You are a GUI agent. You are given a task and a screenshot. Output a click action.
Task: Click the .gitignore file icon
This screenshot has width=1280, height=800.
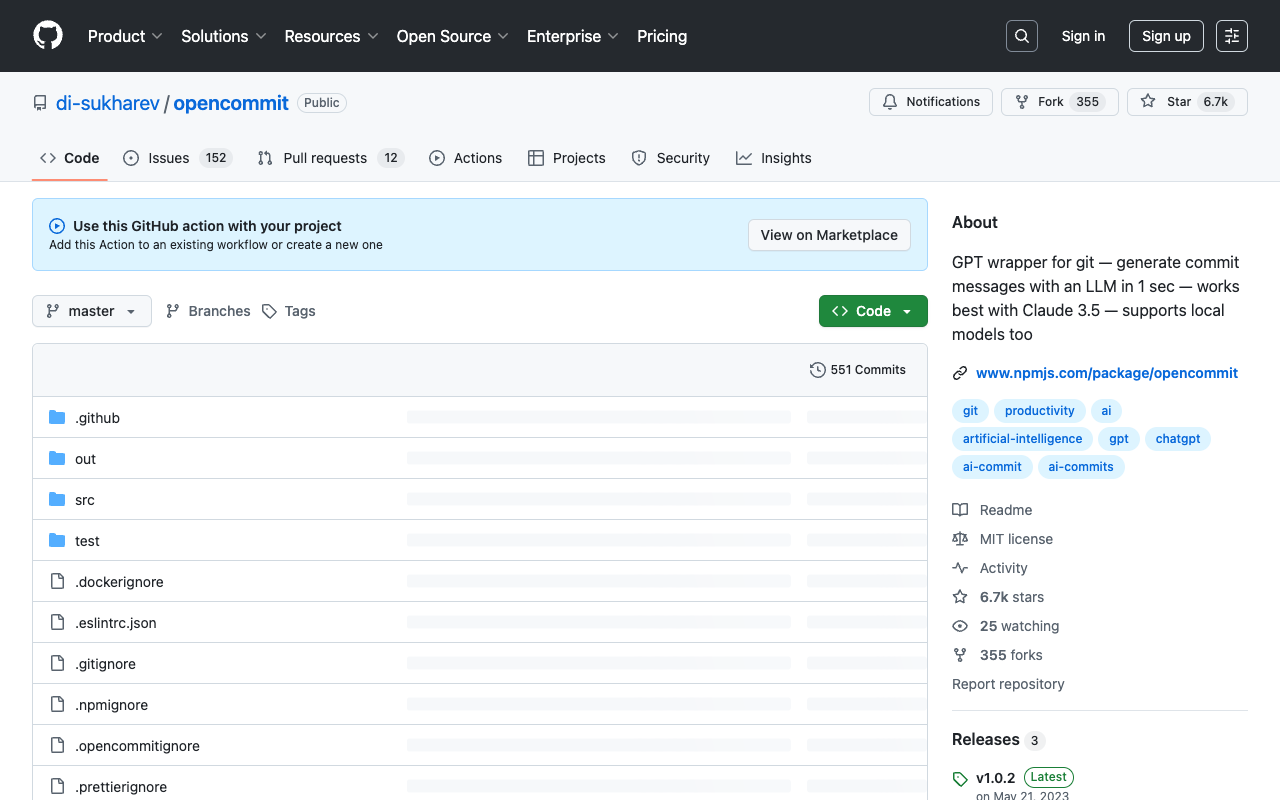point(57,664)
